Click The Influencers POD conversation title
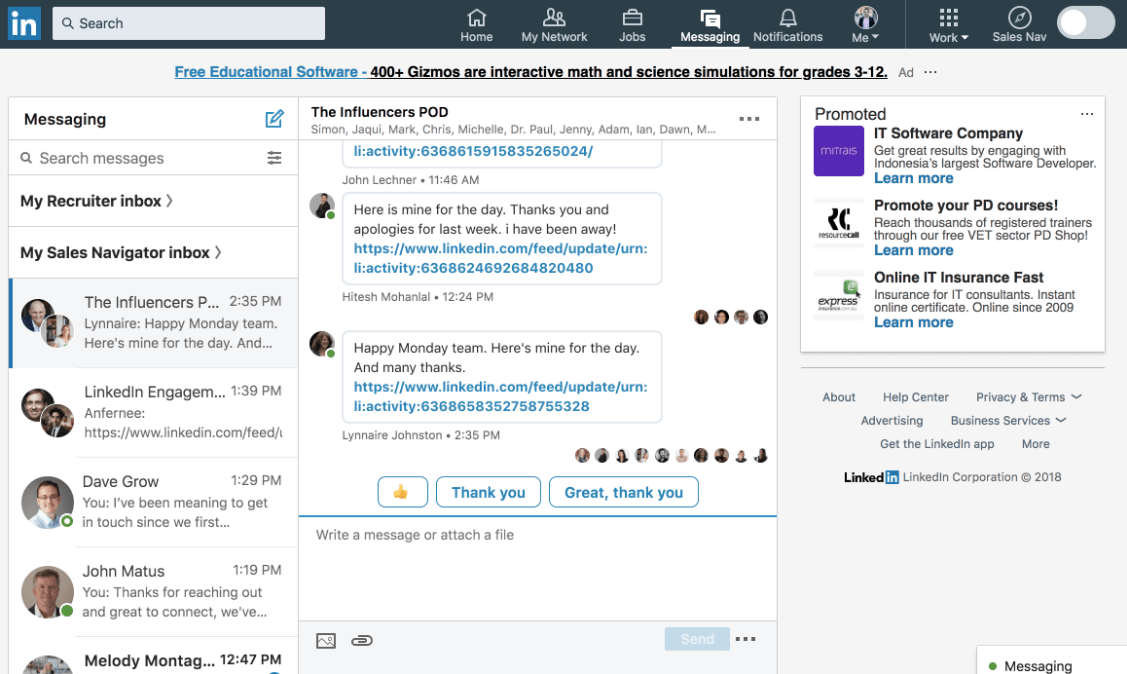 click(380, 112)
